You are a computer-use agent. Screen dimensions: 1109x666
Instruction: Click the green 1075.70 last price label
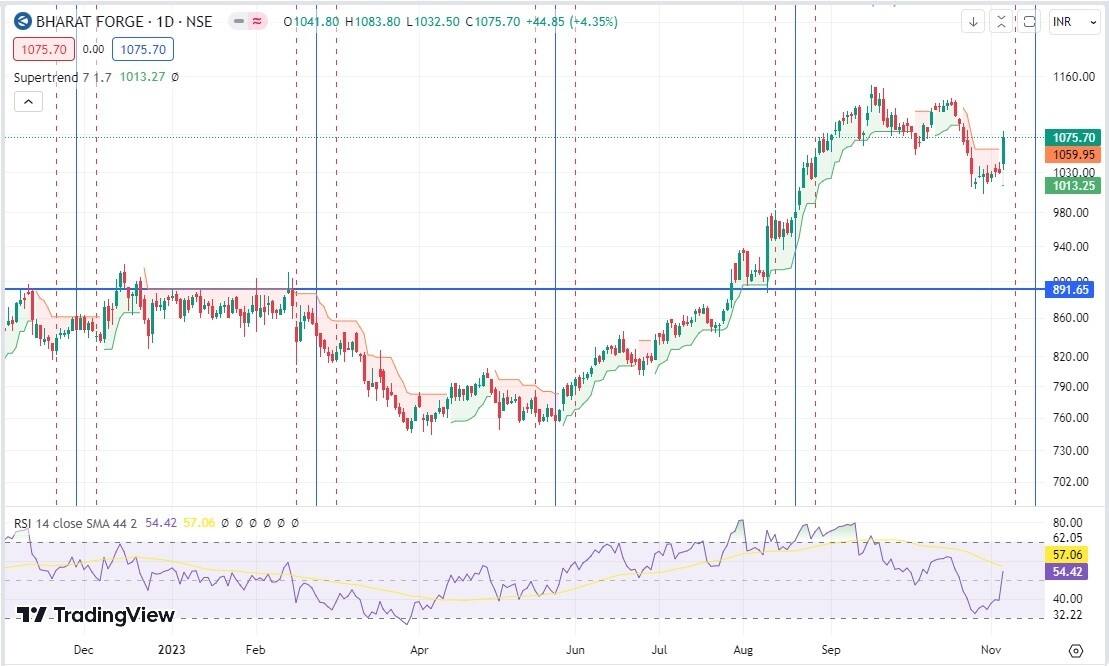(1073, 138)
